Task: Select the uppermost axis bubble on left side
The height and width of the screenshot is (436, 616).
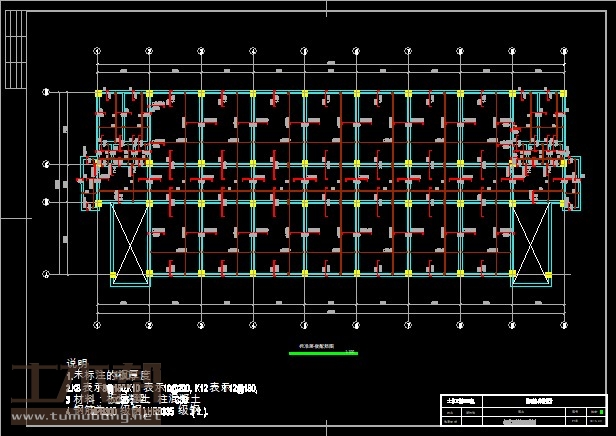Action: click(x=46, y=92)
